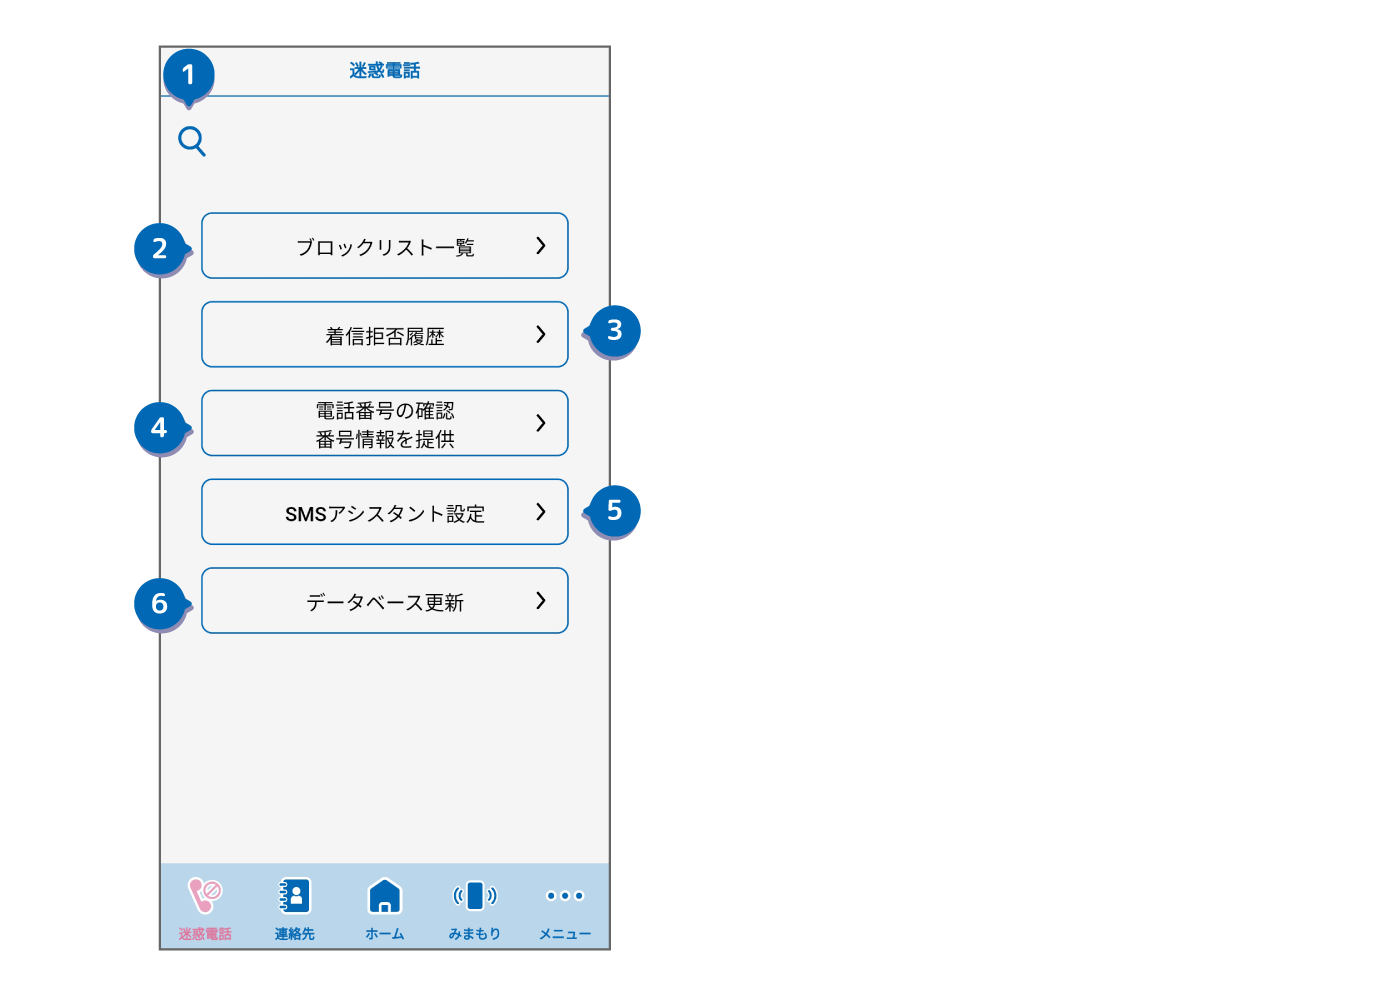The width and height of the screenshot is (1400, 1001).
Task: Click the number 5 callout badge
Action: [614, 511]
